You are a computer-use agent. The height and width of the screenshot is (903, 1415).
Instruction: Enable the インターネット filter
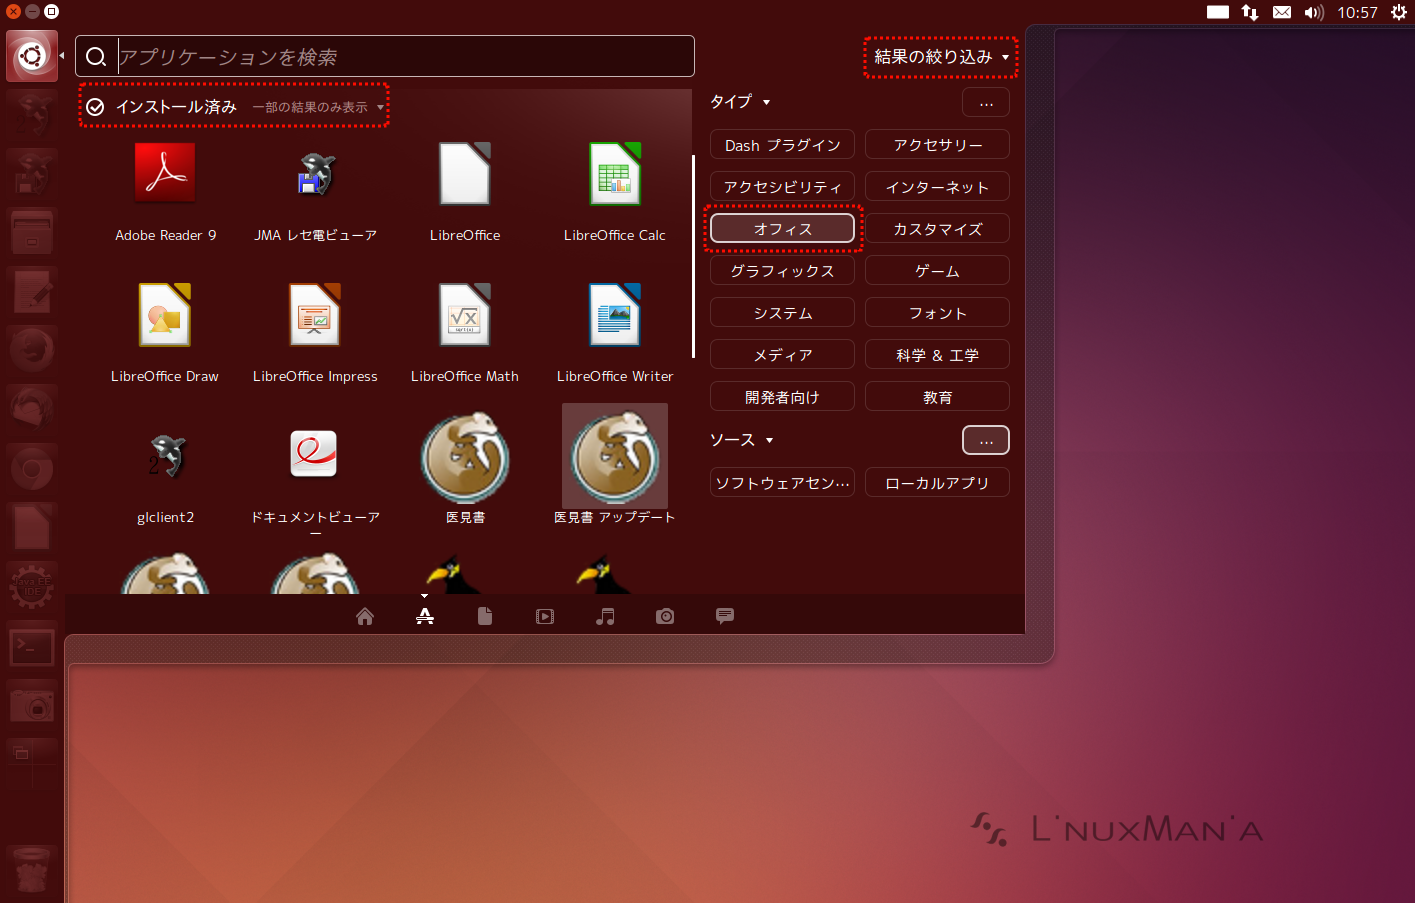(937, 187)
